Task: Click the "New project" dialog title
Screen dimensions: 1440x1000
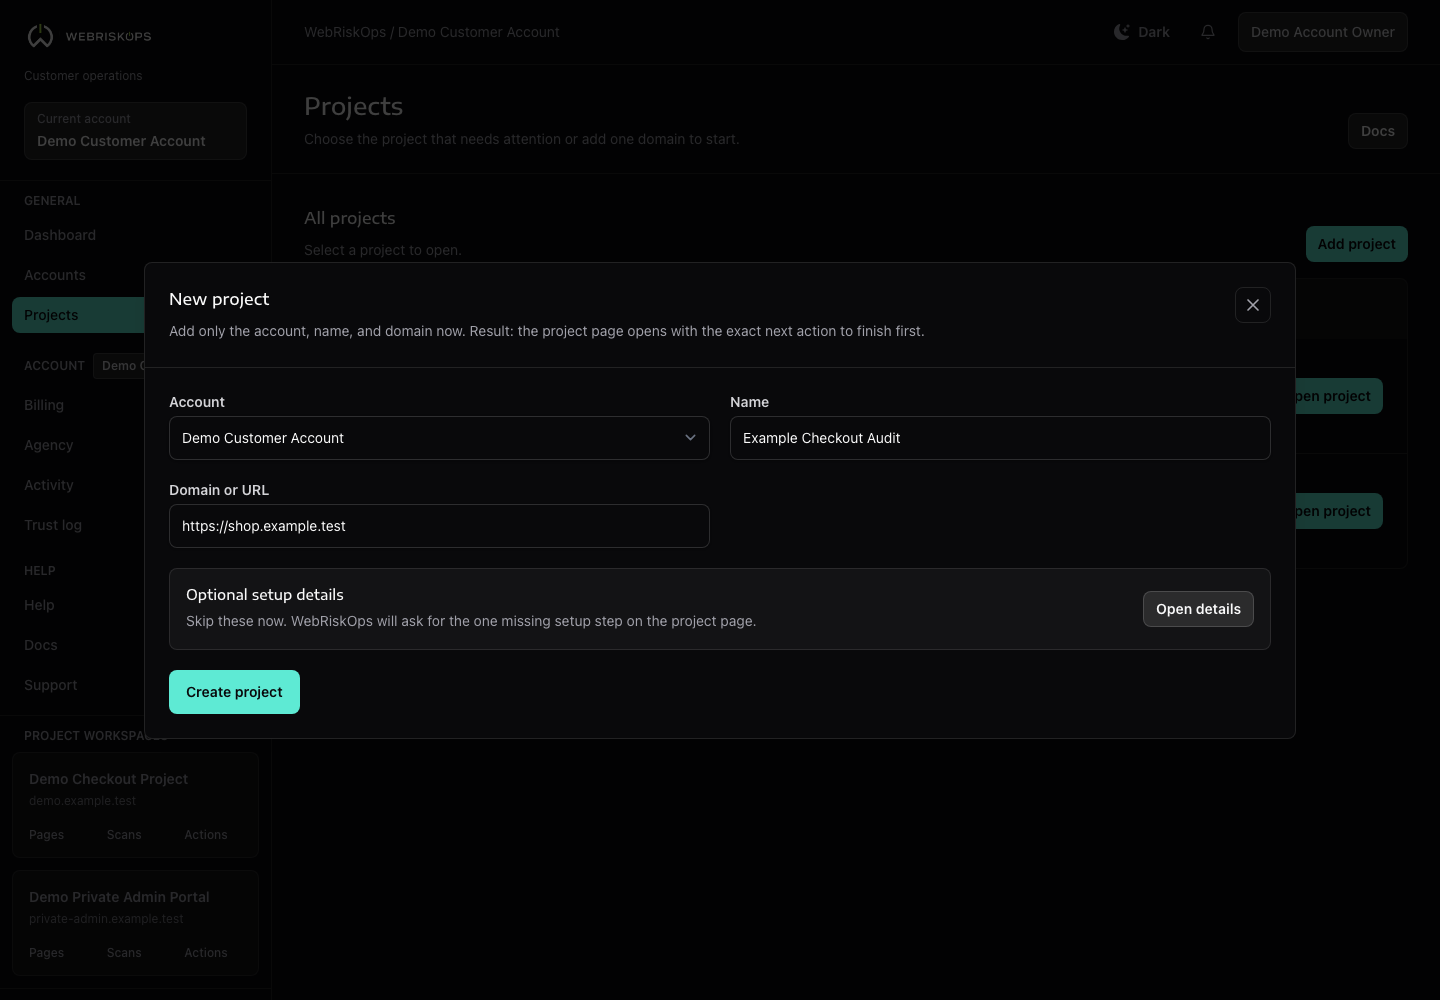Action: click(x=219, y=299)
